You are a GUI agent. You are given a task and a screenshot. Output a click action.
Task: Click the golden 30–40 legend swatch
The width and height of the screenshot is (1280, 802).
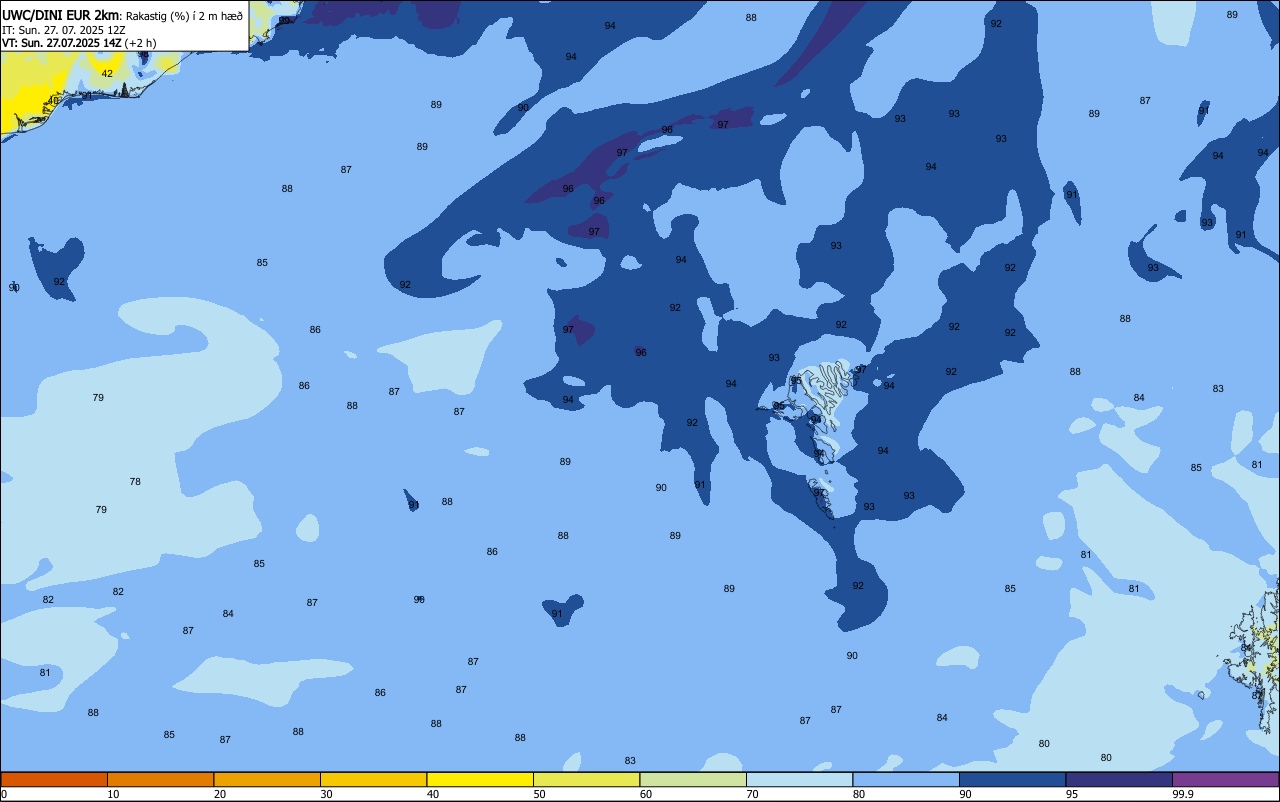pos(373,779)
